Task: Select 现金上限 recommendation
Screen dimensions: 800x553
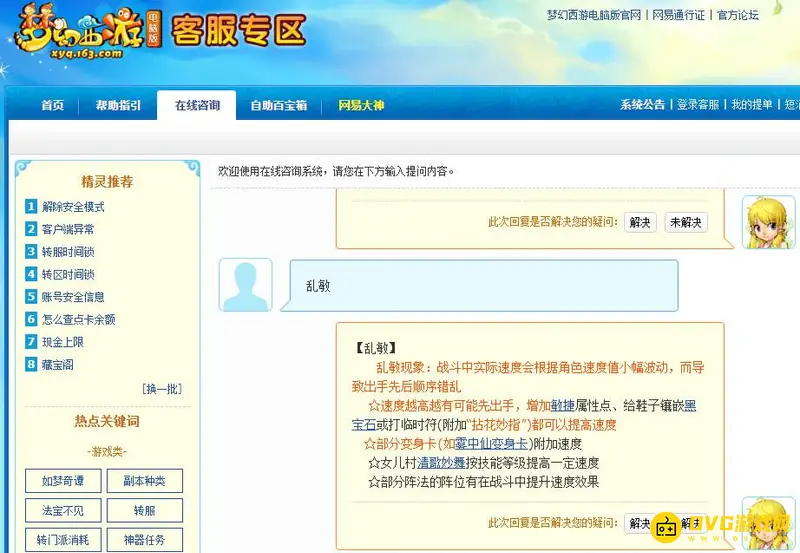Action: 63,342
